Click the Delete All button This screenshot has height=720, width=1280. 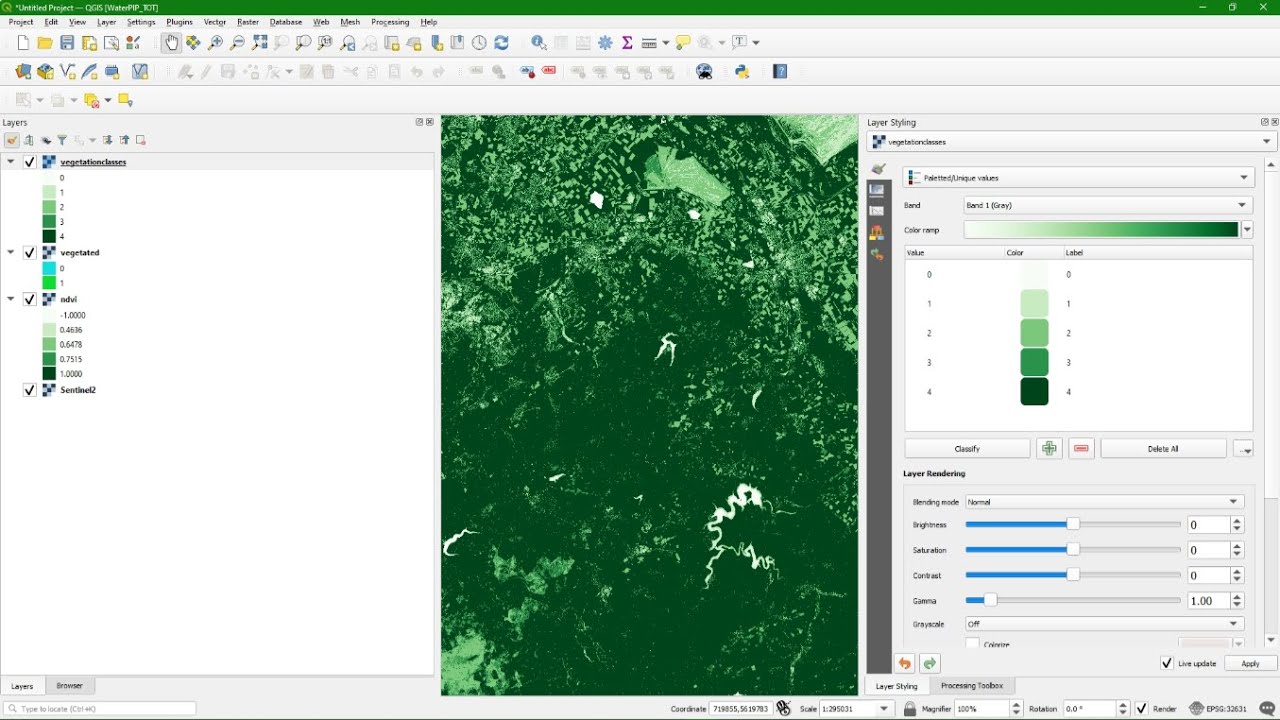click(1163, 449)
